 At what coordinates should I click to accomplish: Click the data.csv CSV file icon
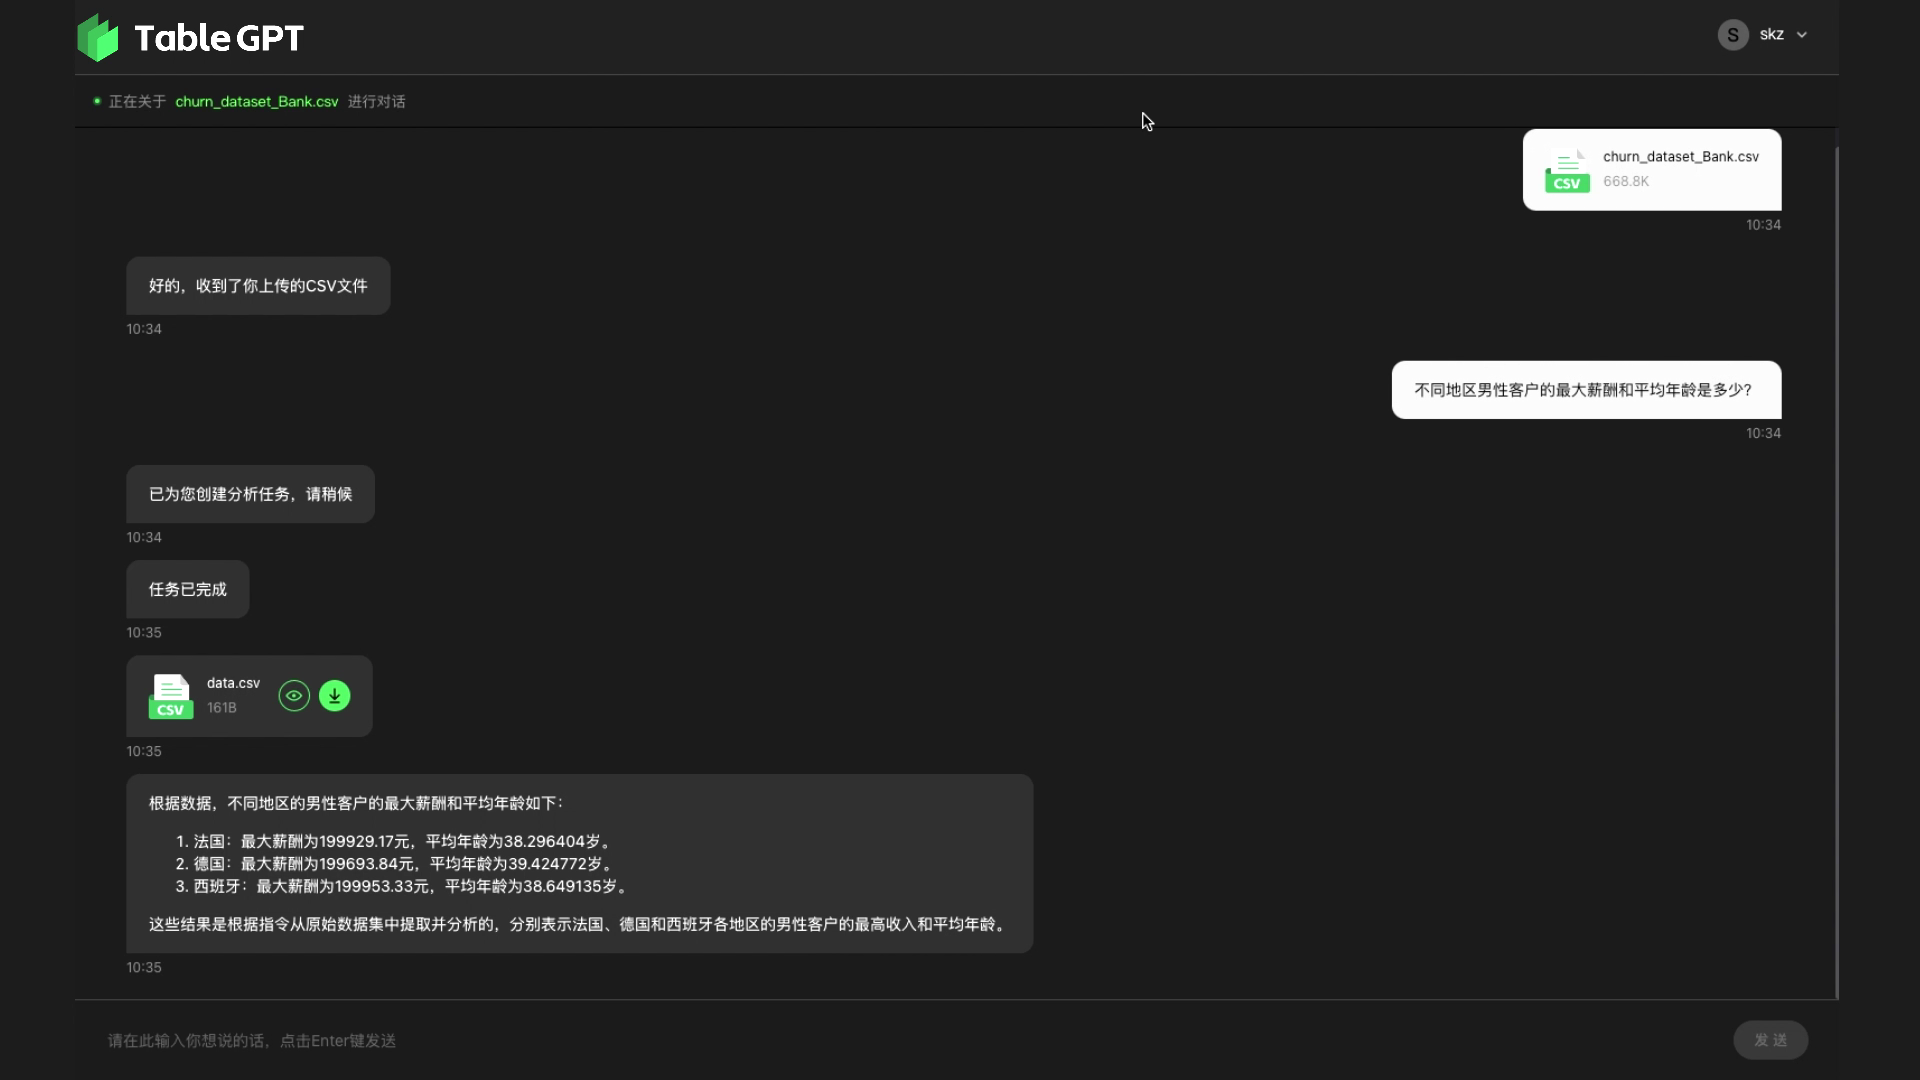tap(170, 696)
